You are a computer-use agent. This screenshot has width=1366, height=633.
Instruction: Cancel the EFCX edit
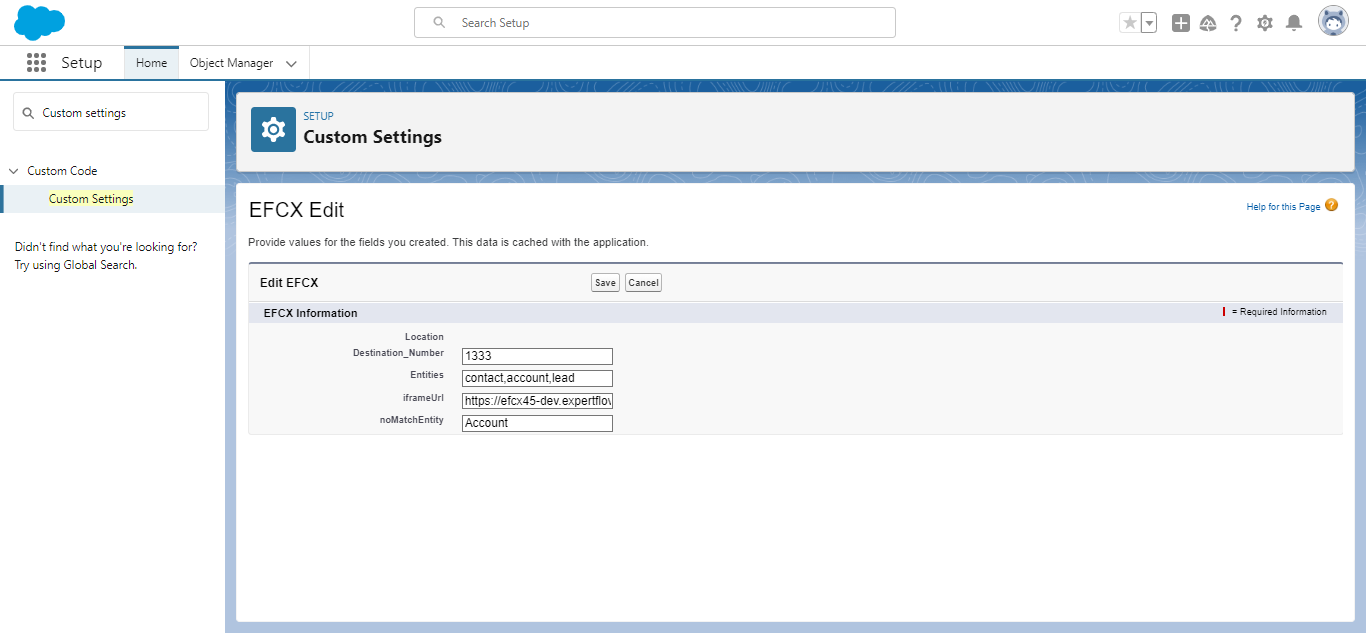tap(643, 283)
